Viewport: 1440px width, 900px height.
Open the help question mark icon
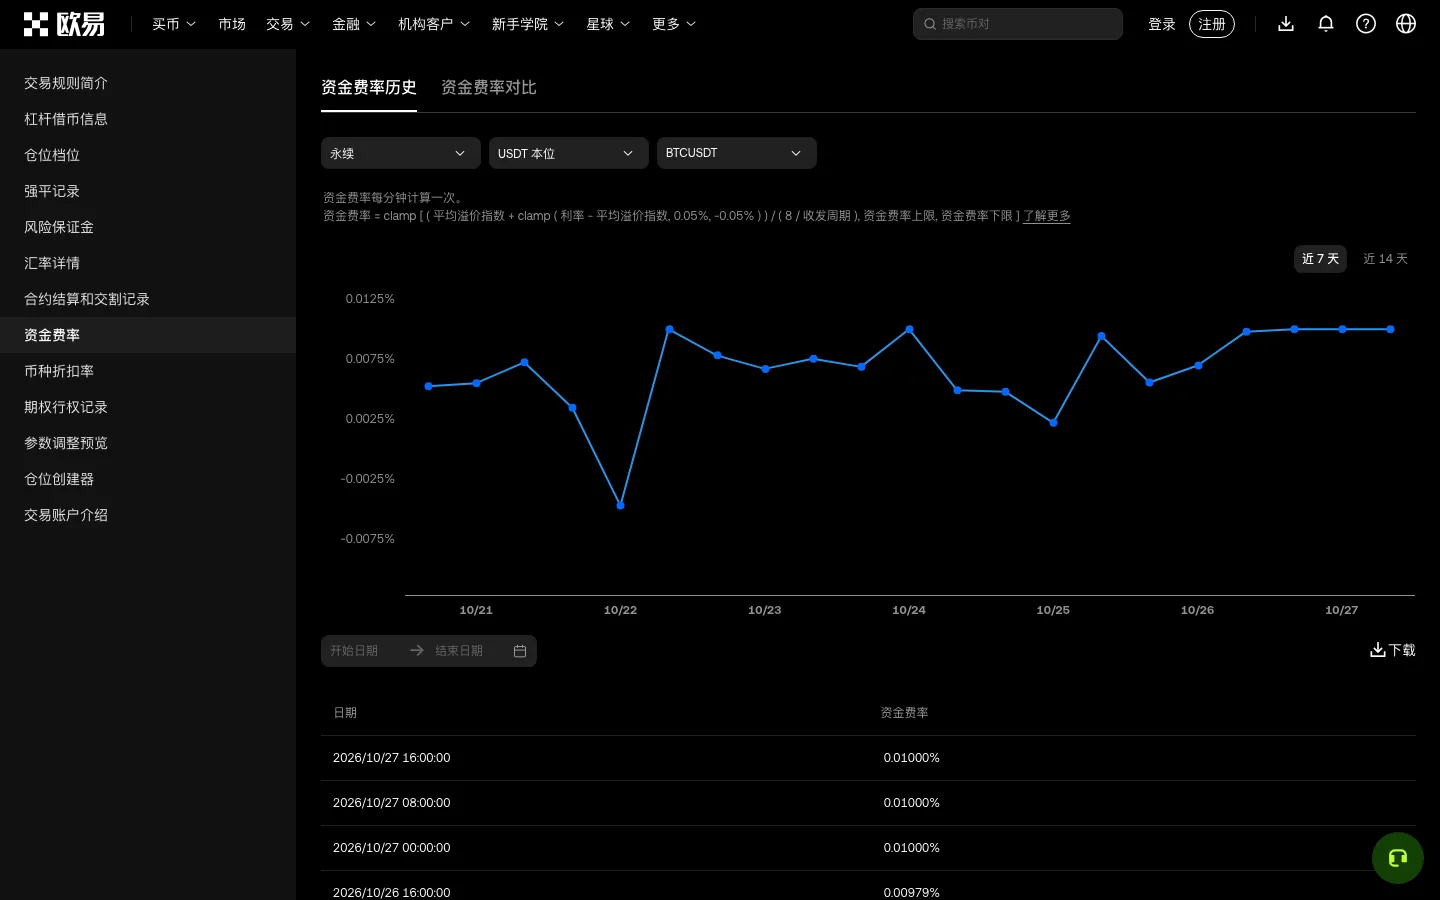1366,24
